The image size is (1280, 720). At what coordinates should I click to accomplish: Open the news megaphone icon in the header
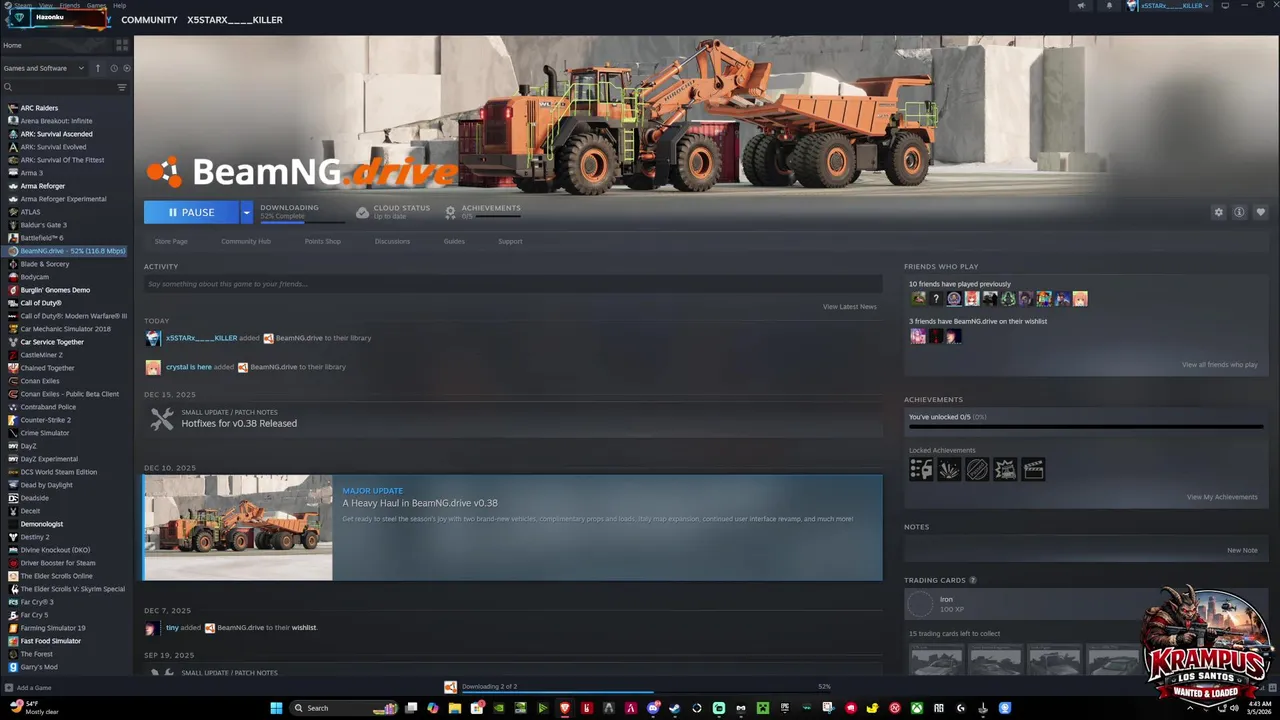tap(1080, 6)
